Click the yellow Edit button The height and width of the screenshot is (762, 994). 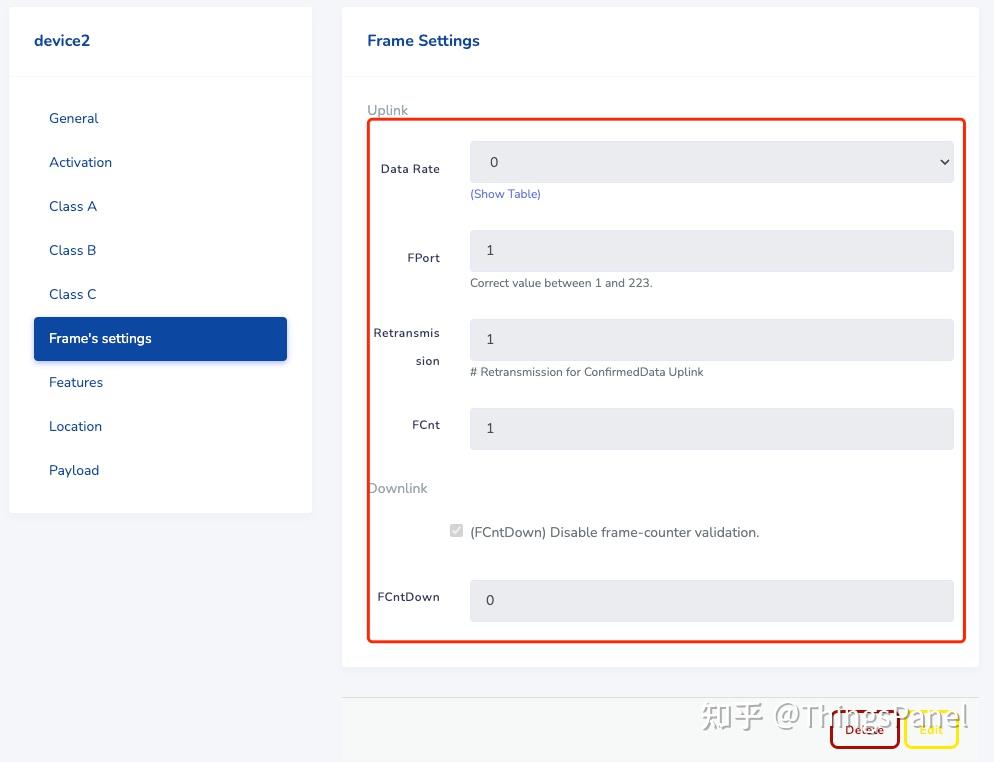click(x=931, y=730)
